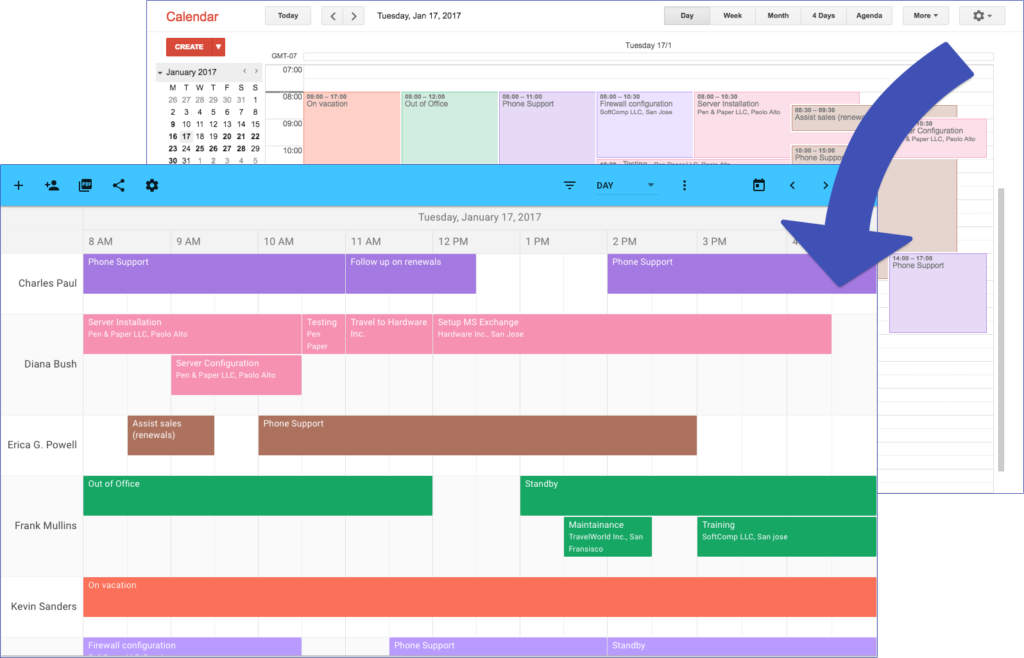Open the More dropdown menu
1024x658 pixels.
pos(926,15)
